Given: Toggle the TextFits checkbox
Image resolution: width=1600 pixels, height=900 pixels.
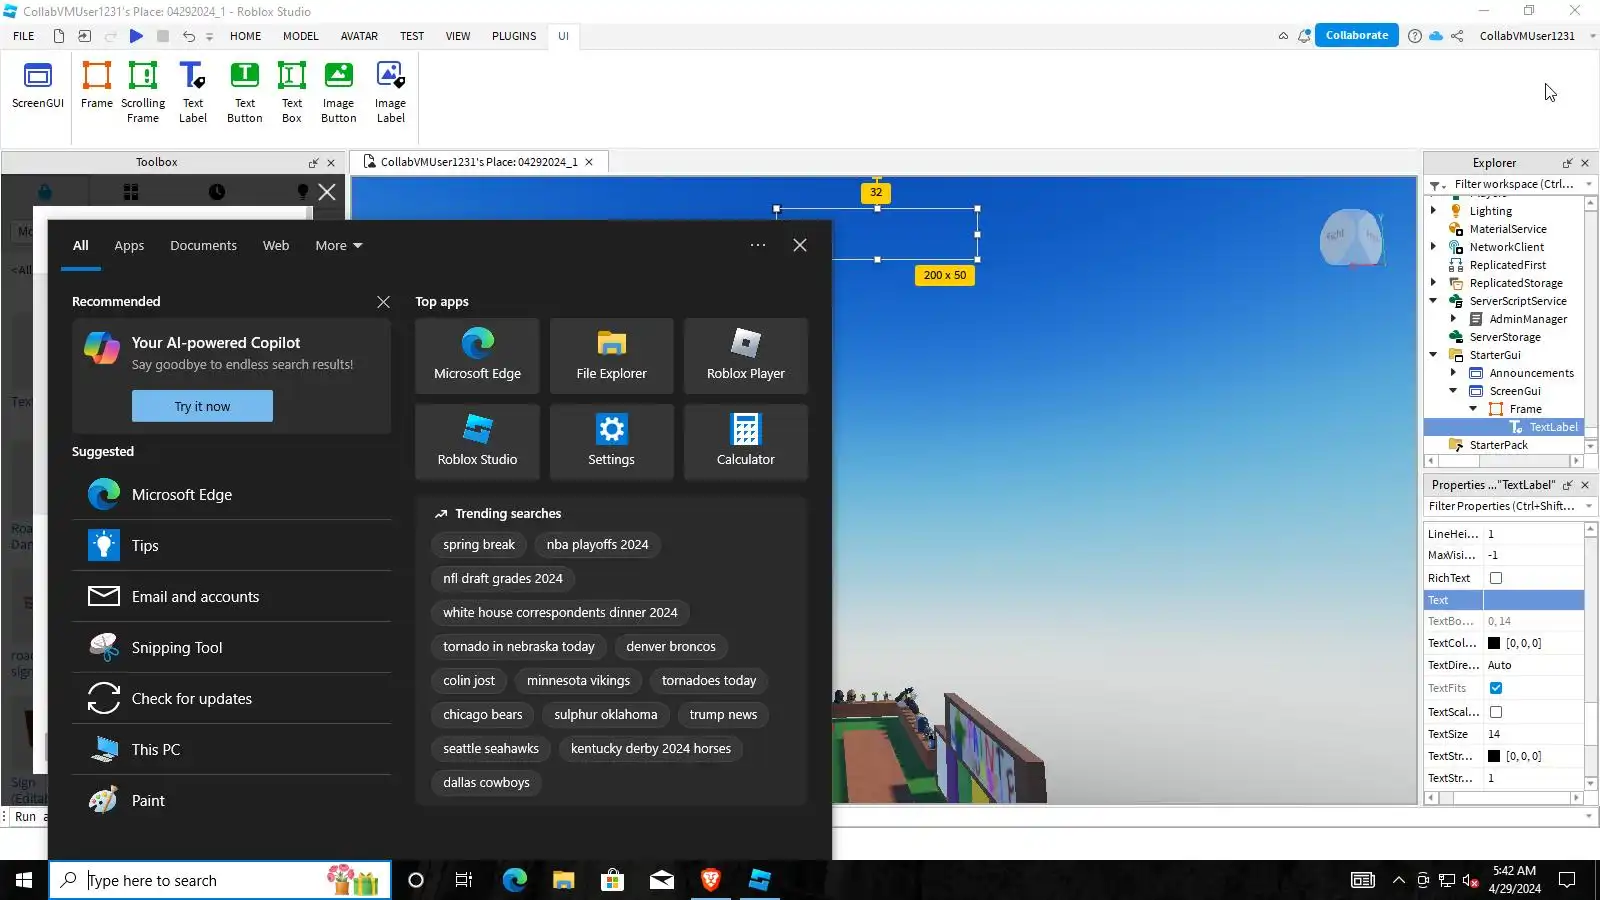Looking at the screenshot, I should pos(1496,688).
